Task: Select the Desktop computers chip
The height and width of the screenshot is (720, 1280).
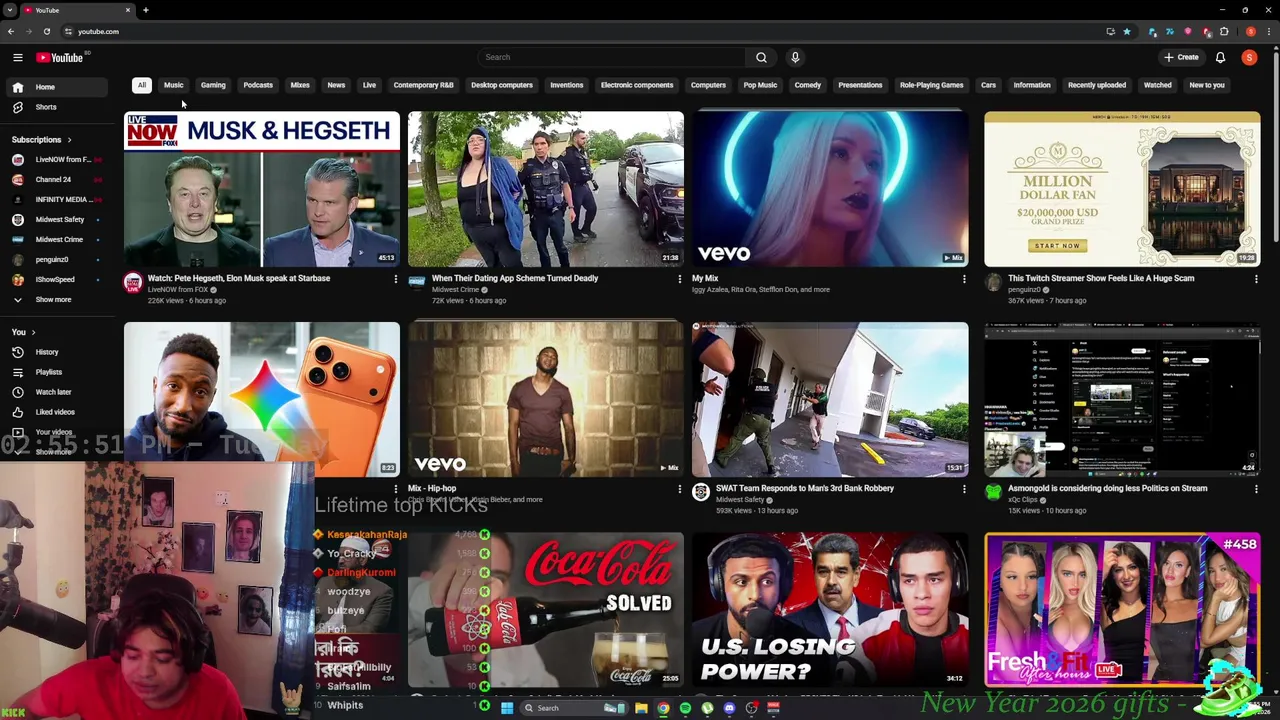Action: pyautogui.click(x=502, y=85)
